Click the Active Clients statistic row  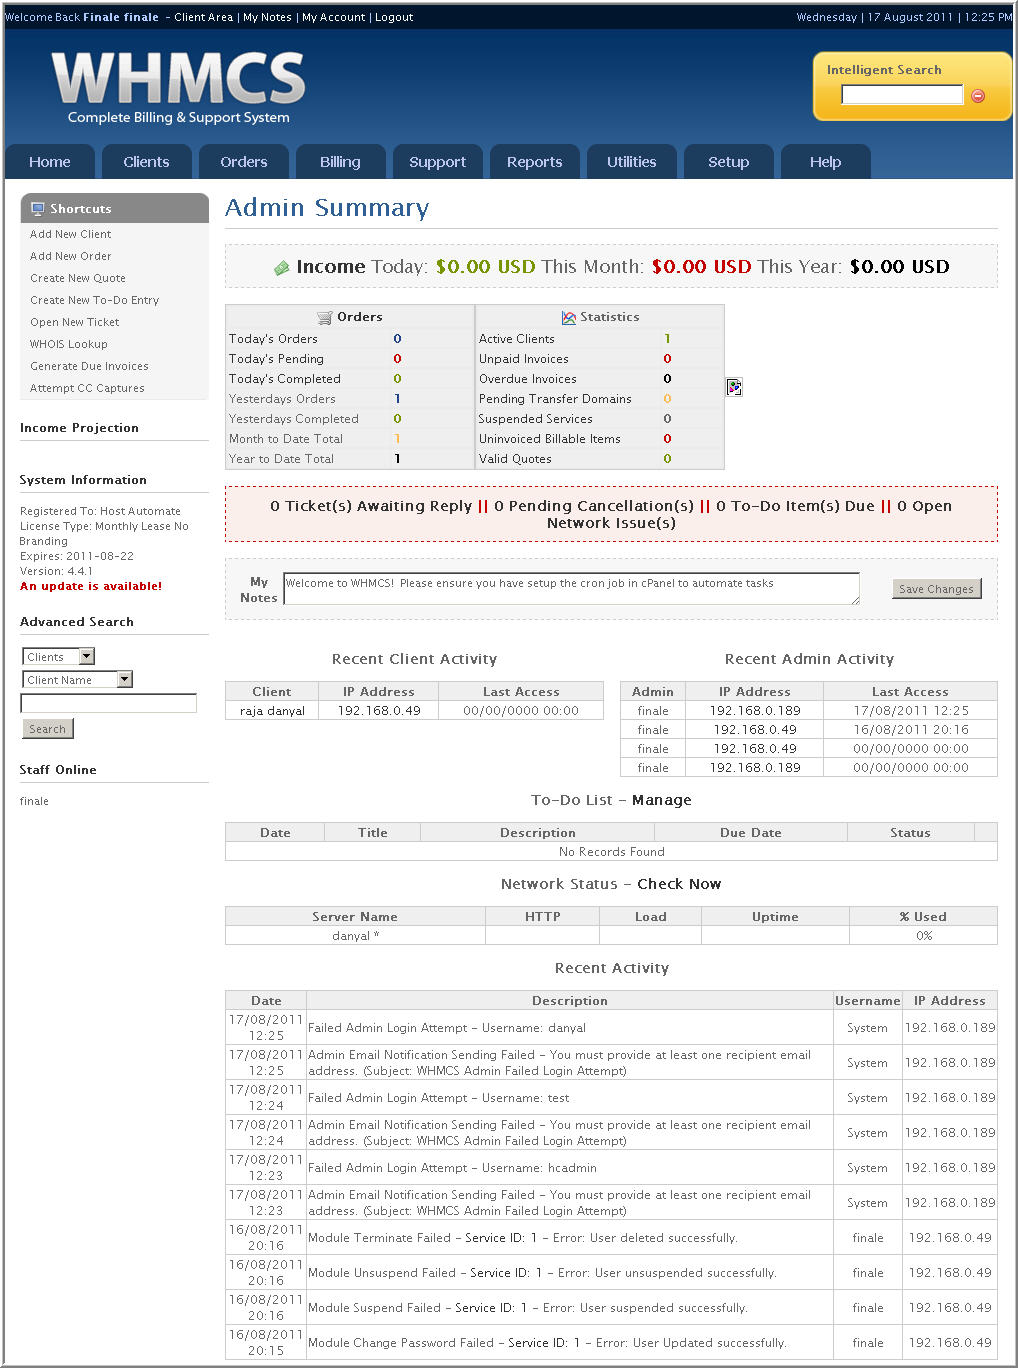point(599,339)
